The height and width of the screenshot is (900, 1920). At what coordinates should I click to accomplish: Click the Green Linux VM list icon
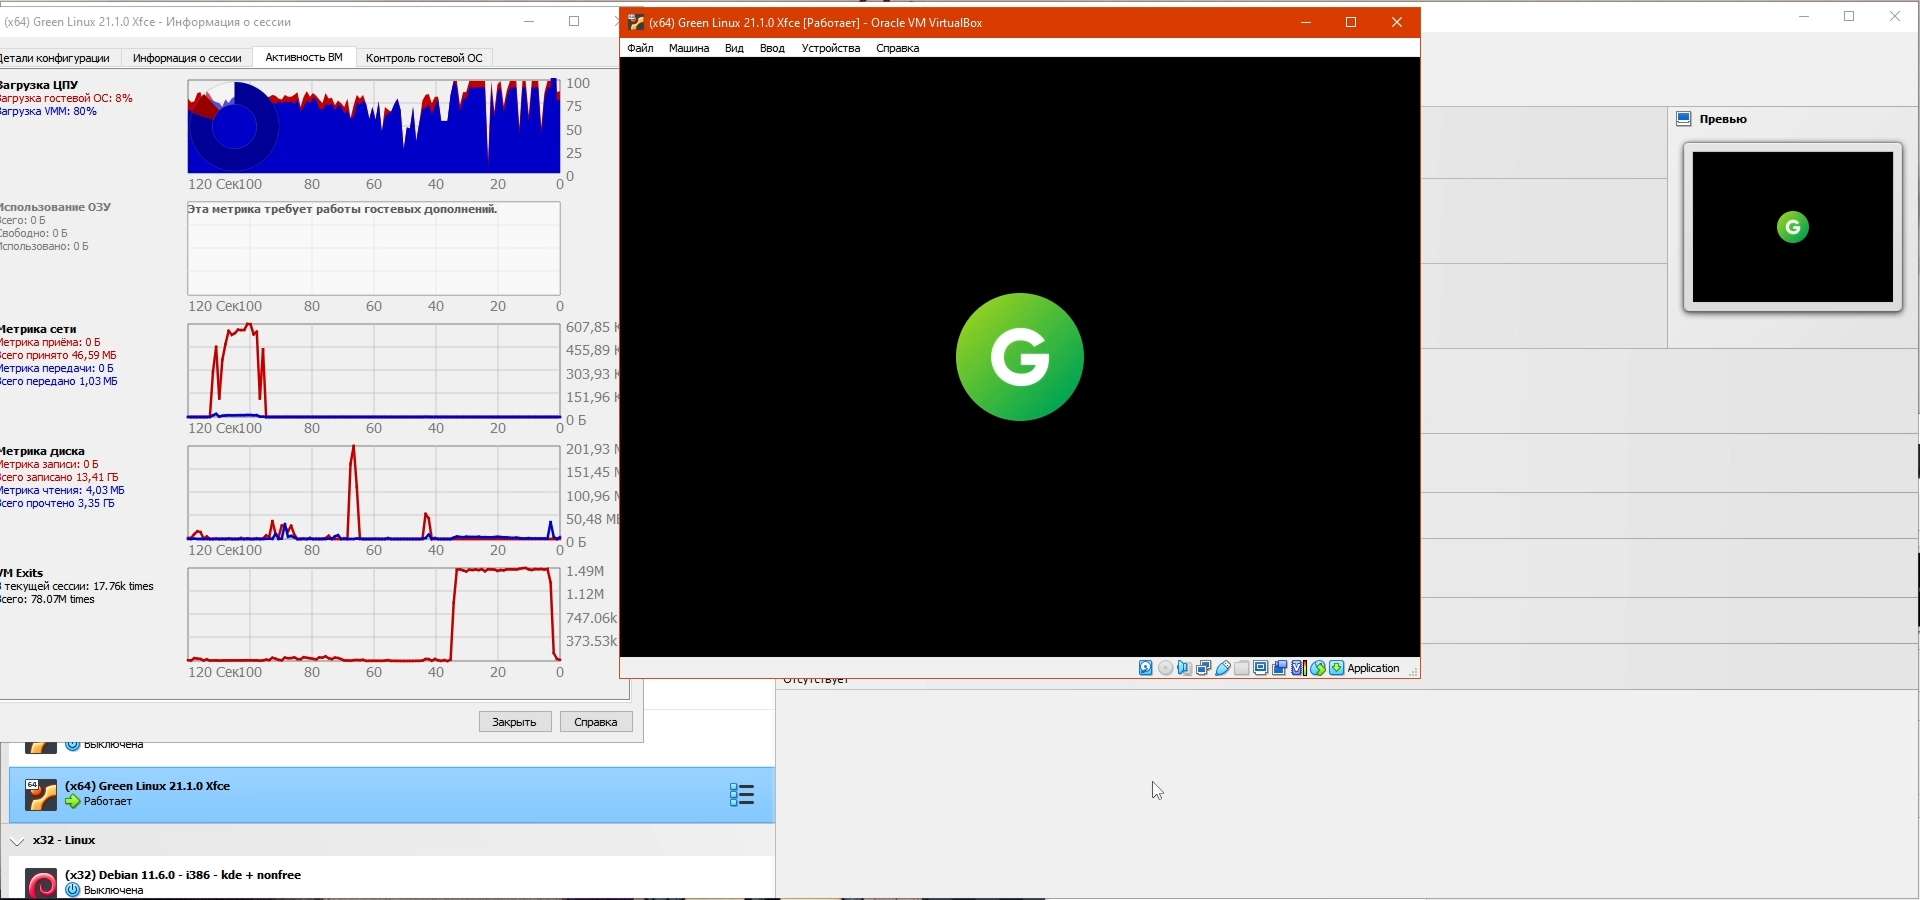pyautogui.click(x=41, y=795)
